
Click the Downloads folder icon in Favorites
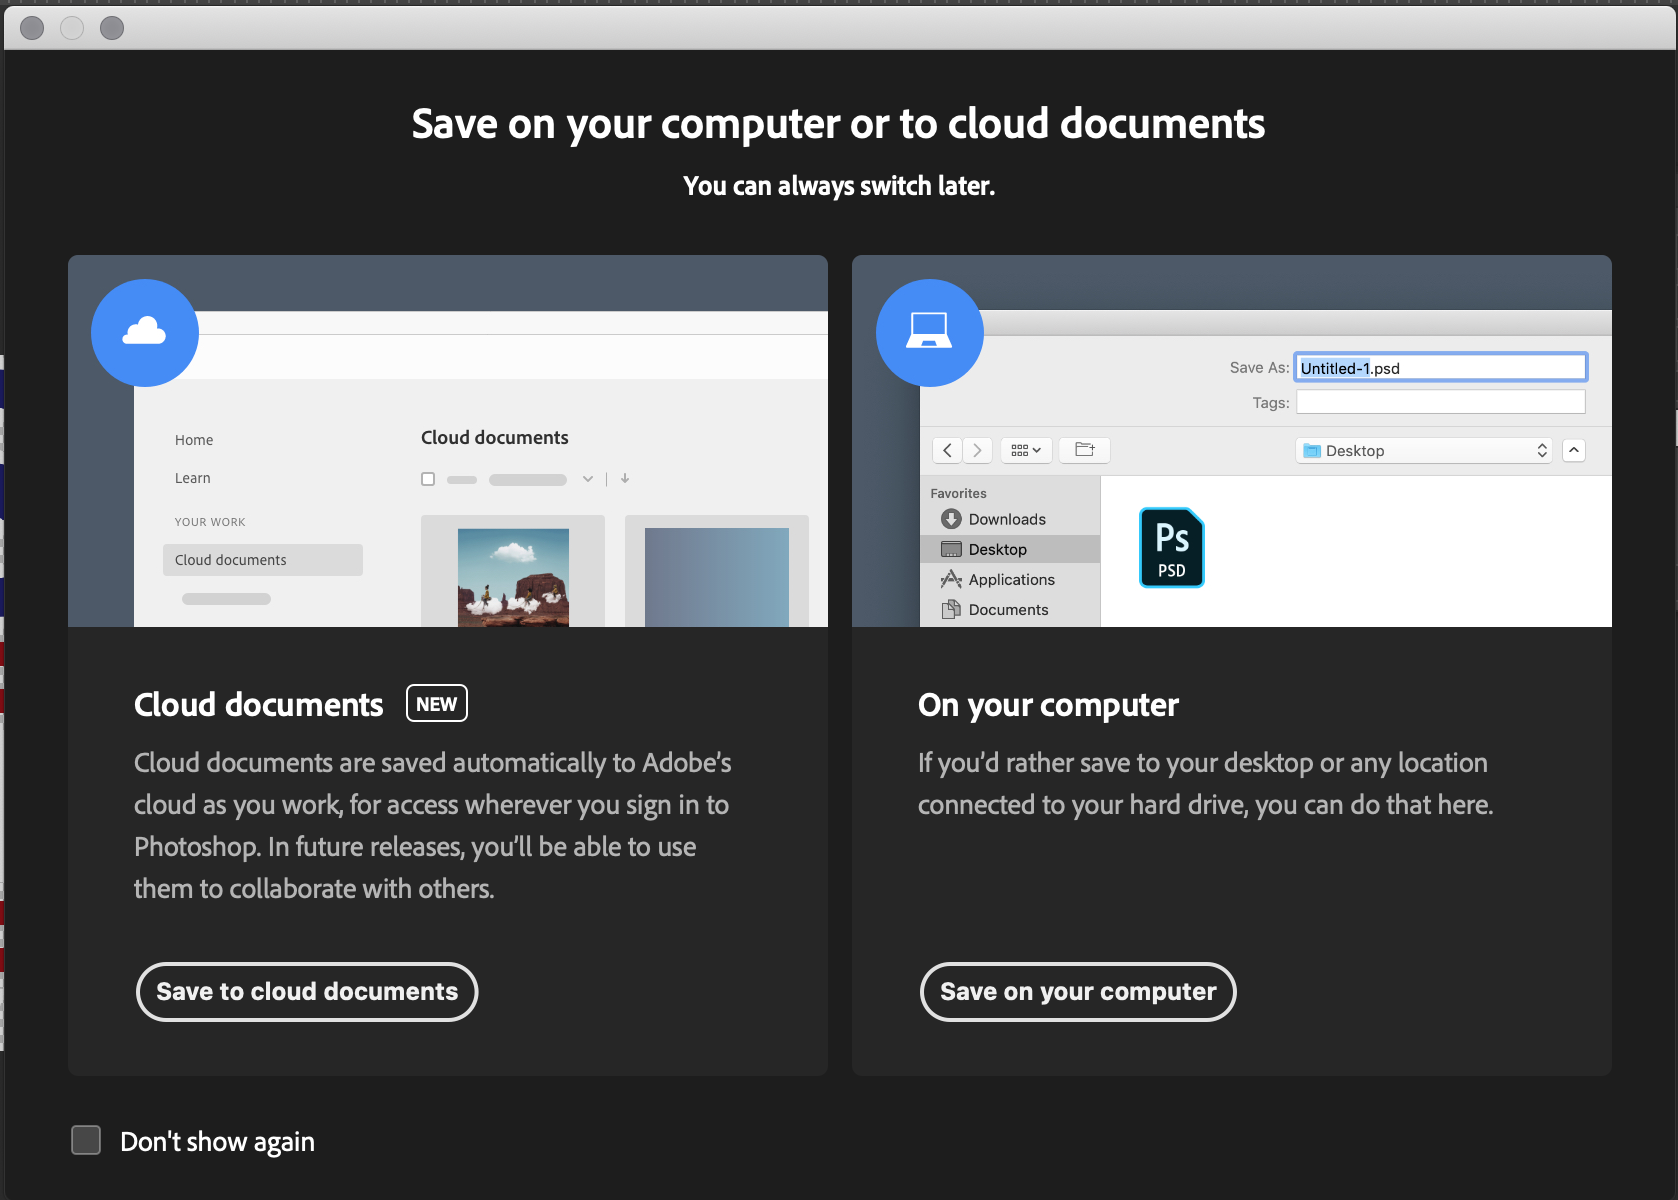tap(951, 519)
